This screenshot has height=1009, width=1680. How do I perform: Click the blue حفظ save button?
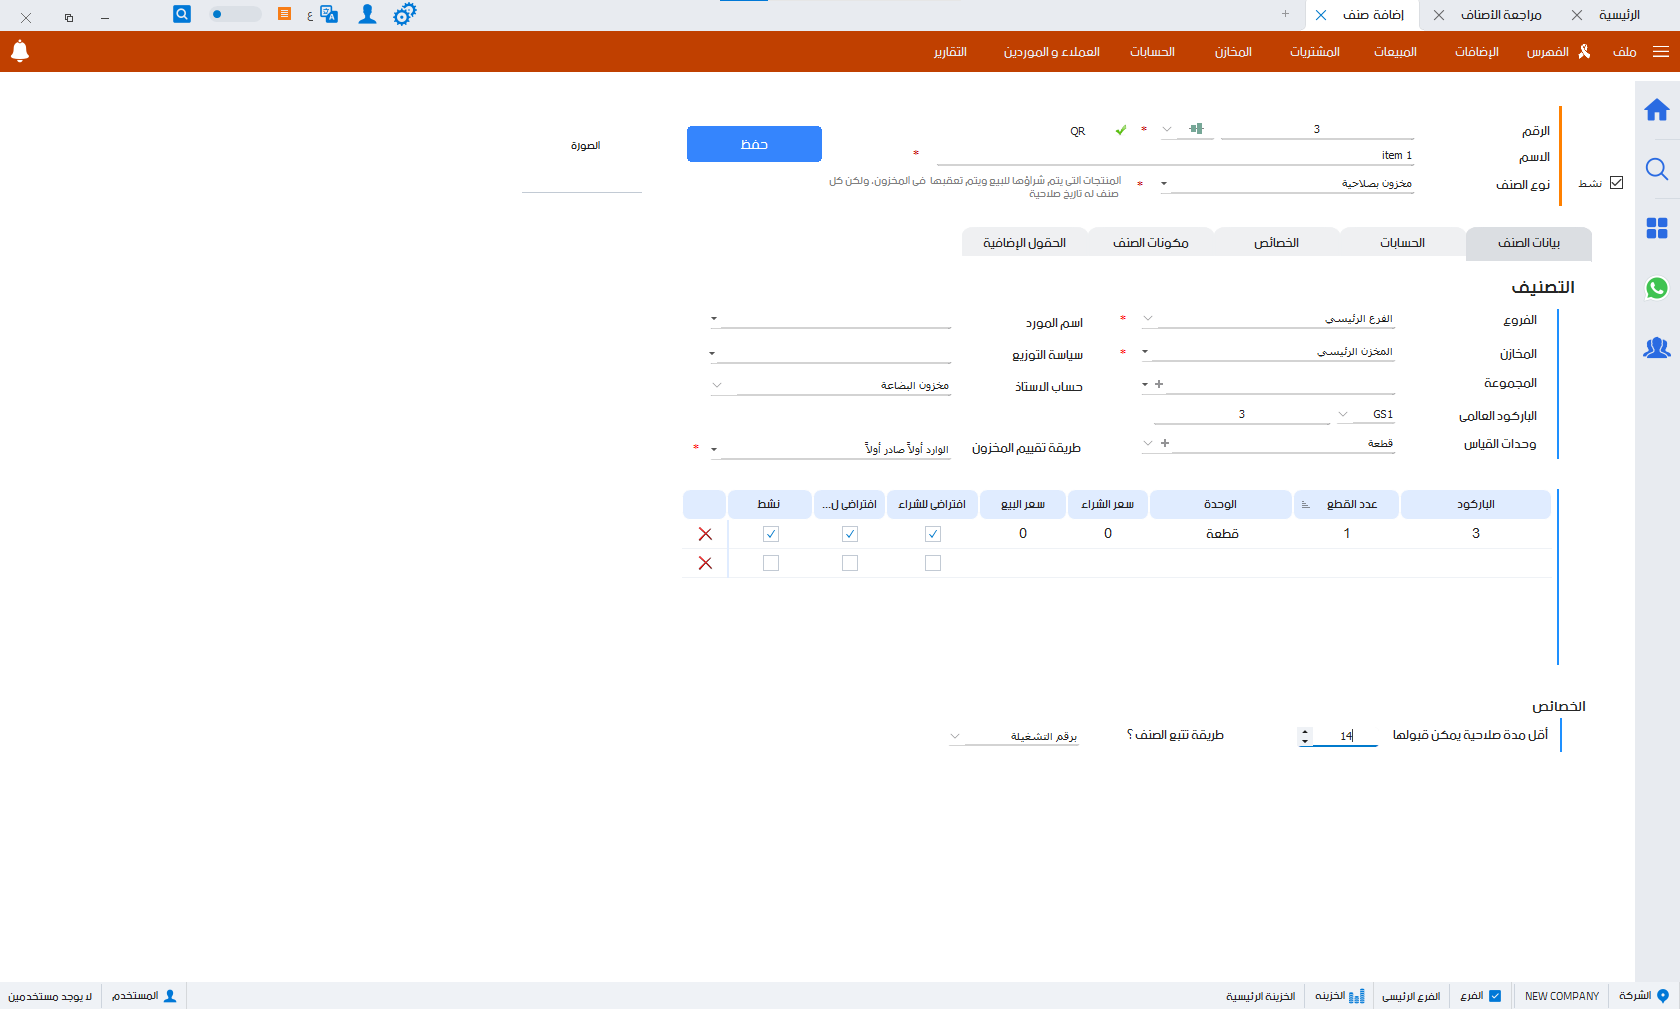coord(754,144)
